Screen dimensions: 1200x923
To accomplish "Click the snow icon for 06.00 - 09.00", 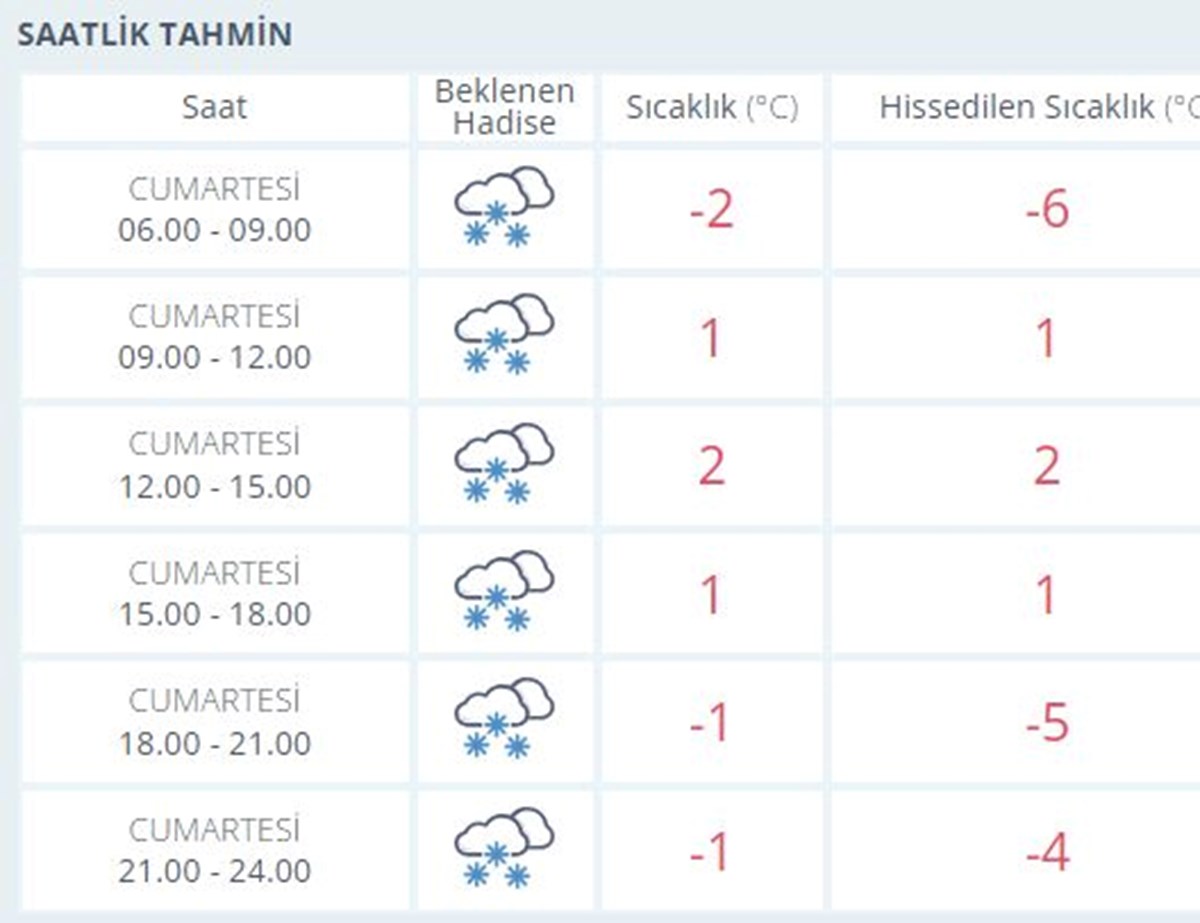I will tap(504, 208).
